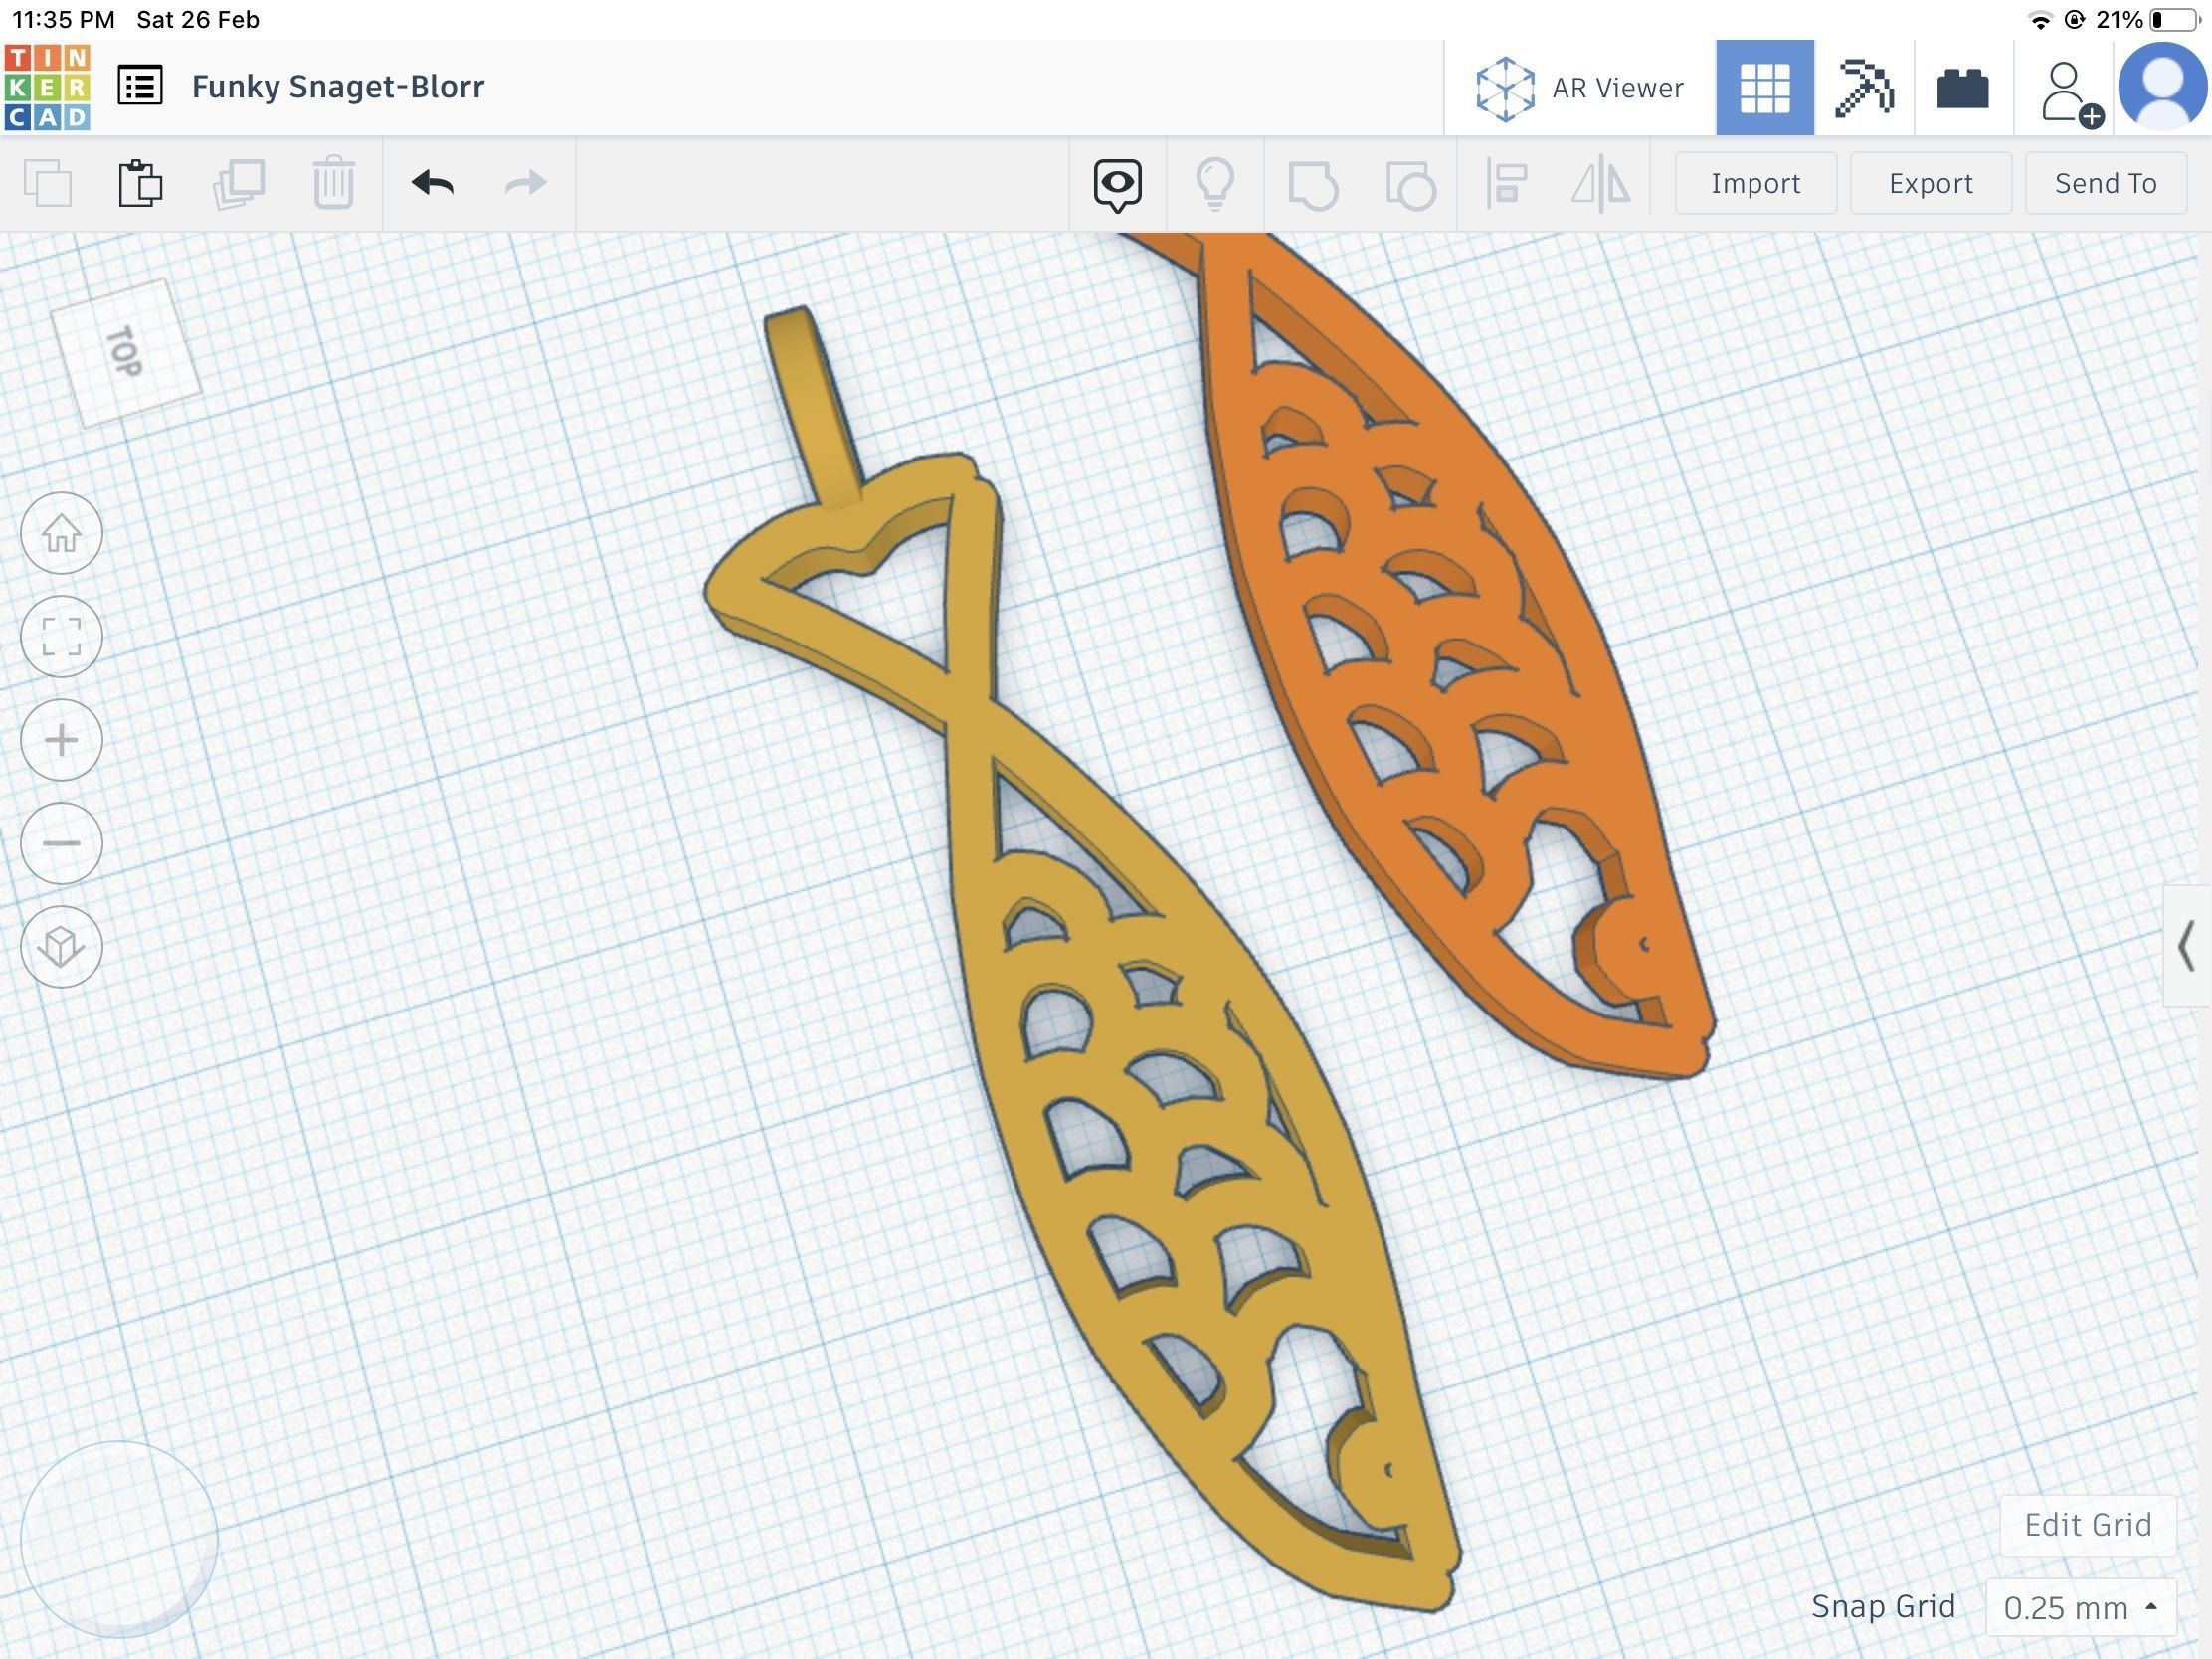
Task: Redo the last undone action
Action: pyautogui.click(x=525, y=183)
